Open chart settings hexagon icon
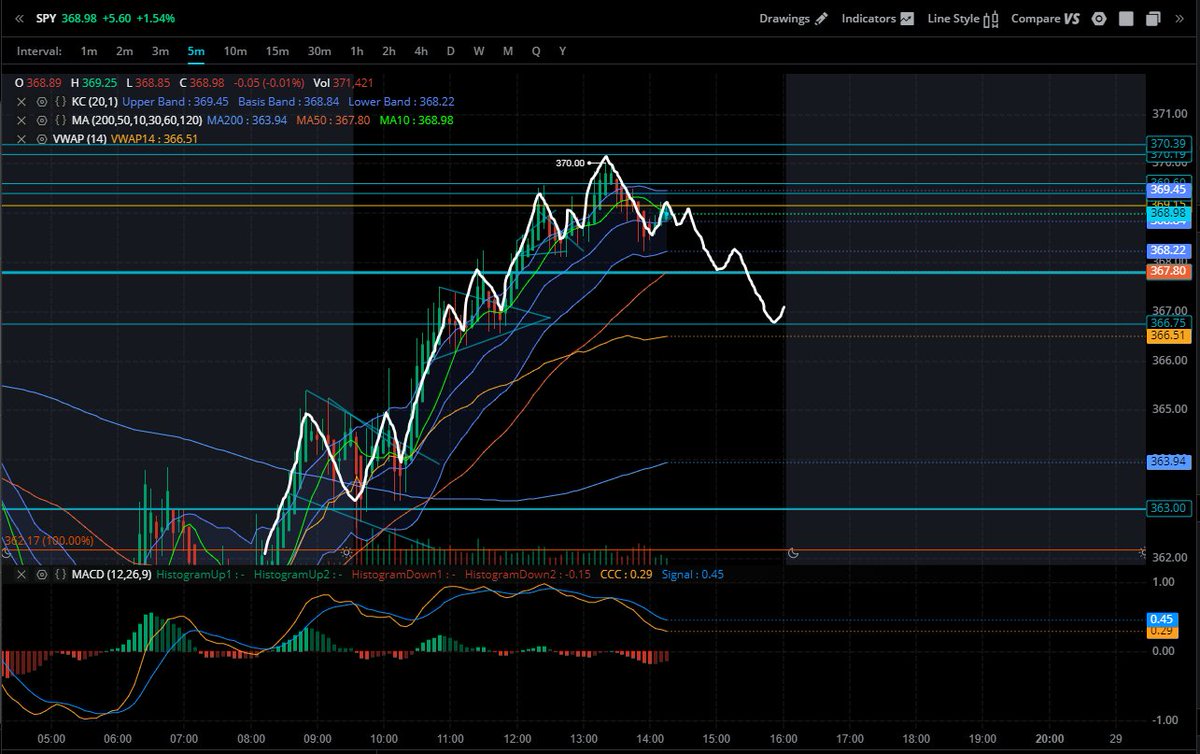The height and width of the screenshot is (754, 1200). (x=1099, y=18)
